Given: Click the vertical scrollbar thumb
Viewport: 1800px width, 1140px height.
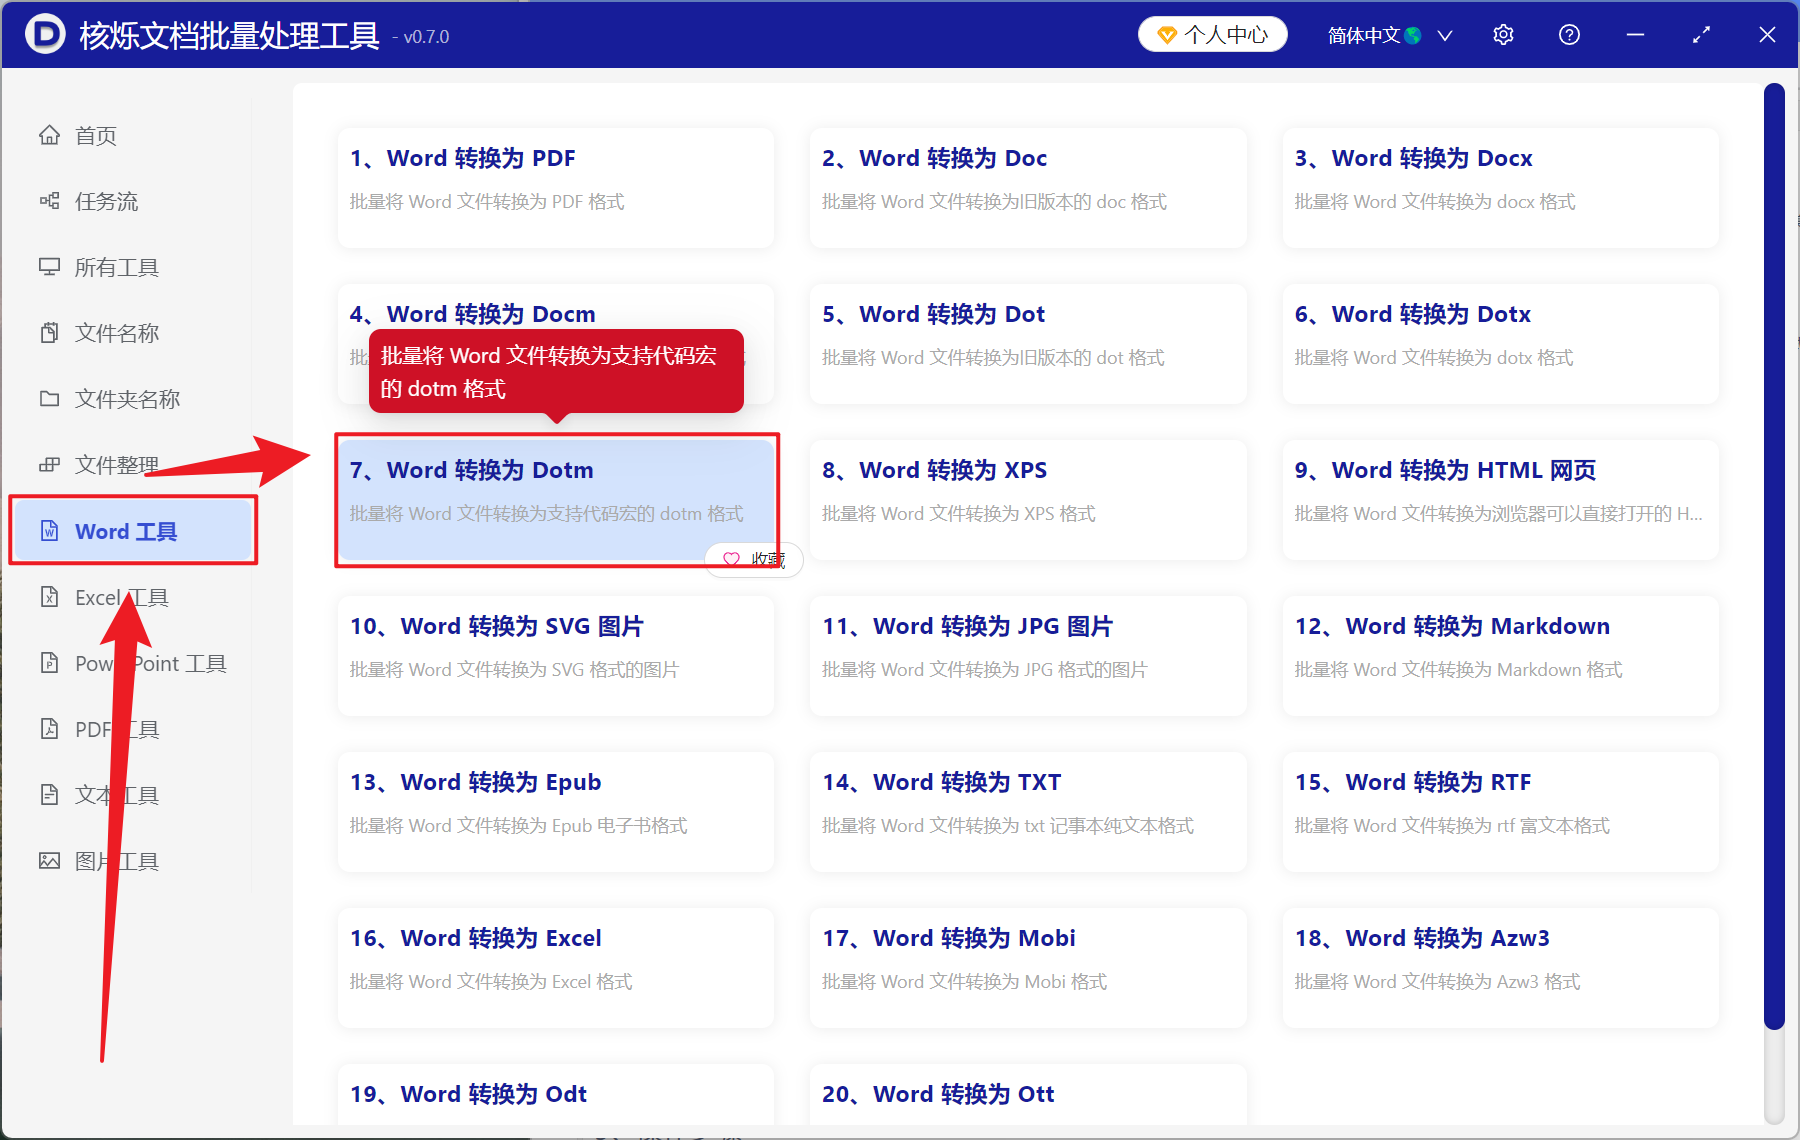Looking at the screenshot, I should click(x=1774, y=556).
